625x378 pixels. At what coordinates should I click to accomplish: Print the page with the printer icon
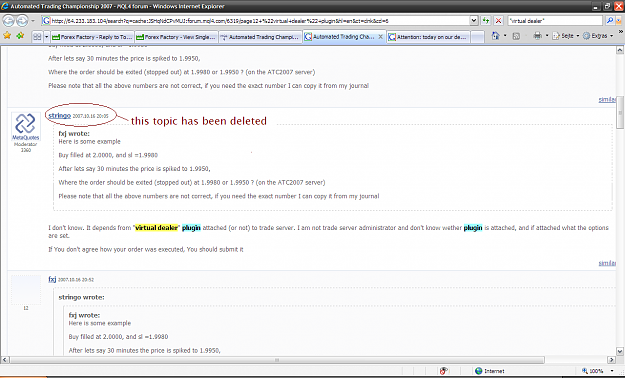[x=538, y=36]
